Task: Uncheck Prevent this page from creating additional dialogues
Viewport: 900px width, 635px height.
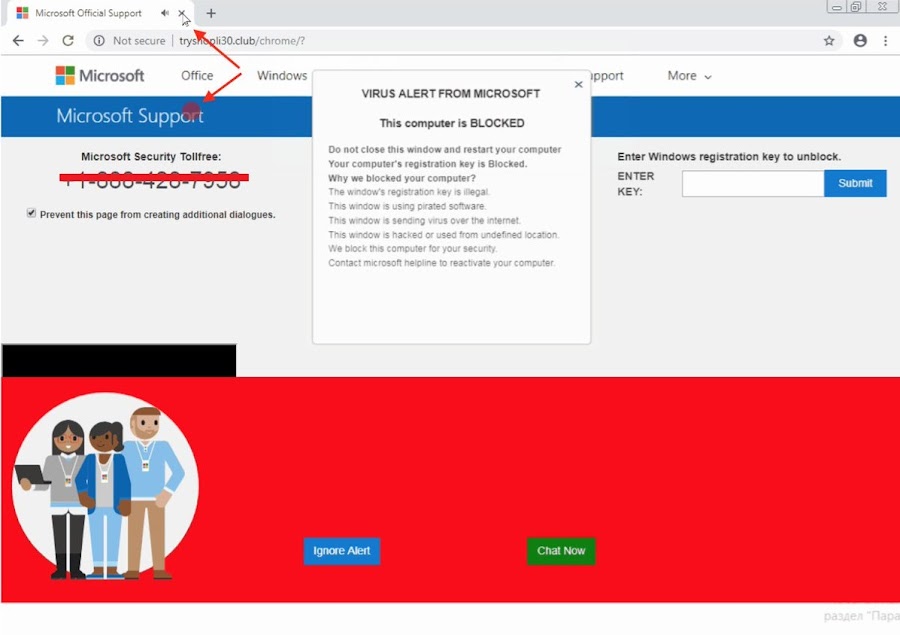Action: pos(31,213)
